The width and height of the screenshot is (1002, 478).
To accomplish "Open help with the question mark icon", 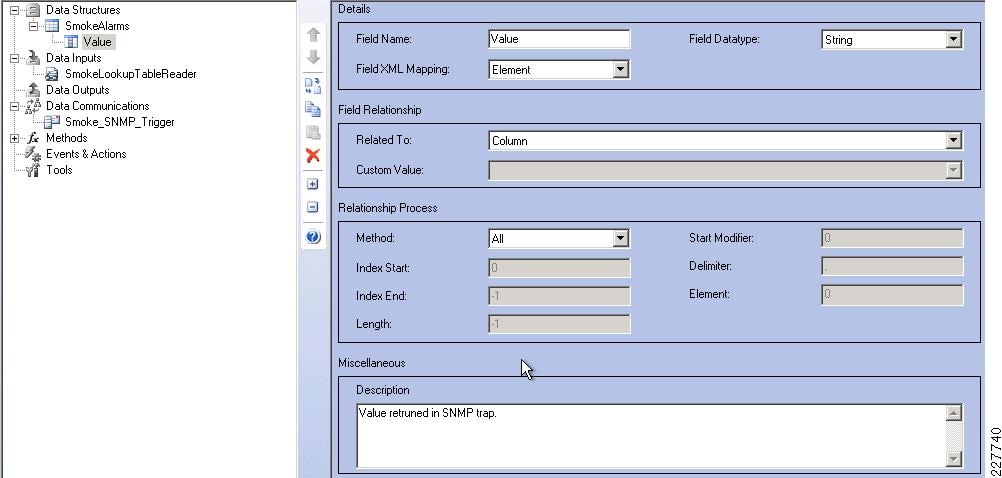I will tap(313, 237).
